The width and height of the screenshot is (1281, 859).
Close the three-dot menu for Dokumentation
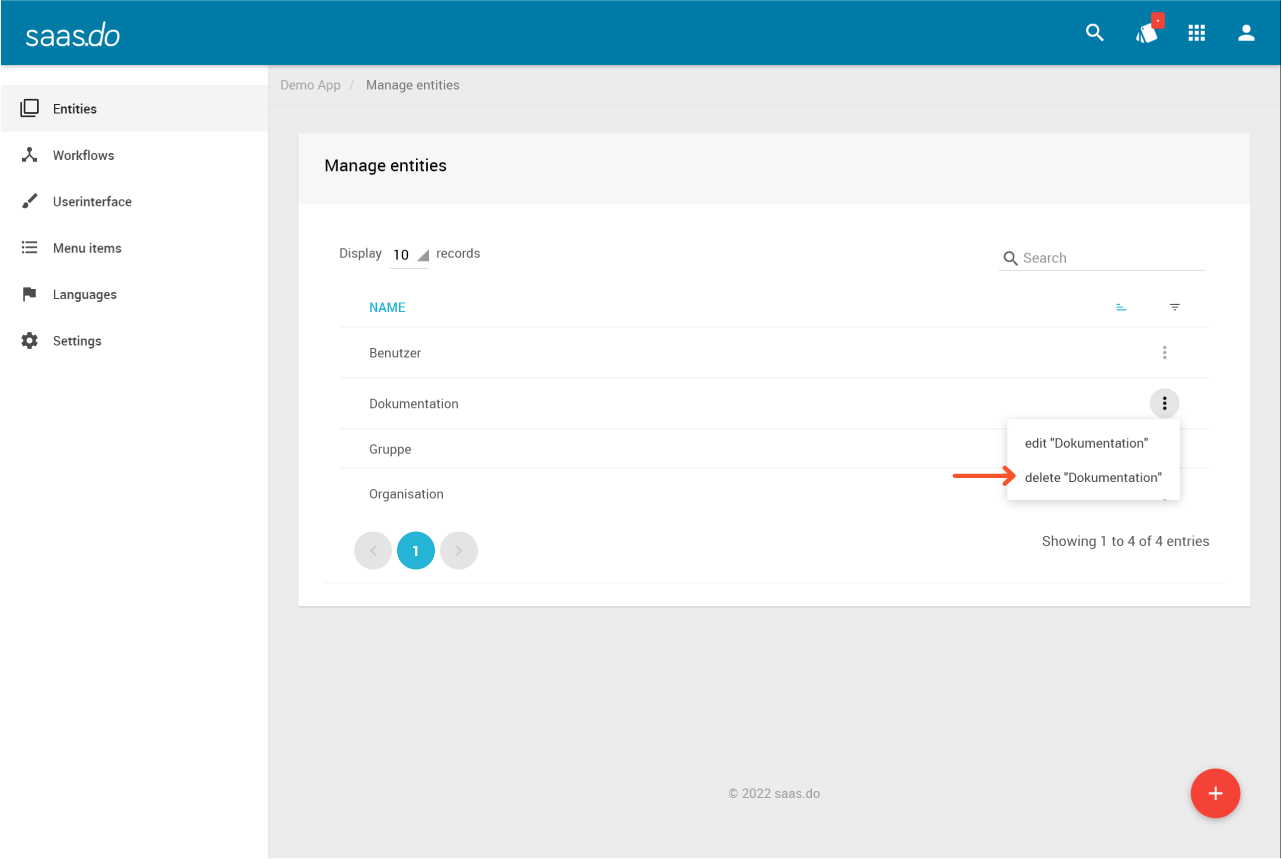1164,403
